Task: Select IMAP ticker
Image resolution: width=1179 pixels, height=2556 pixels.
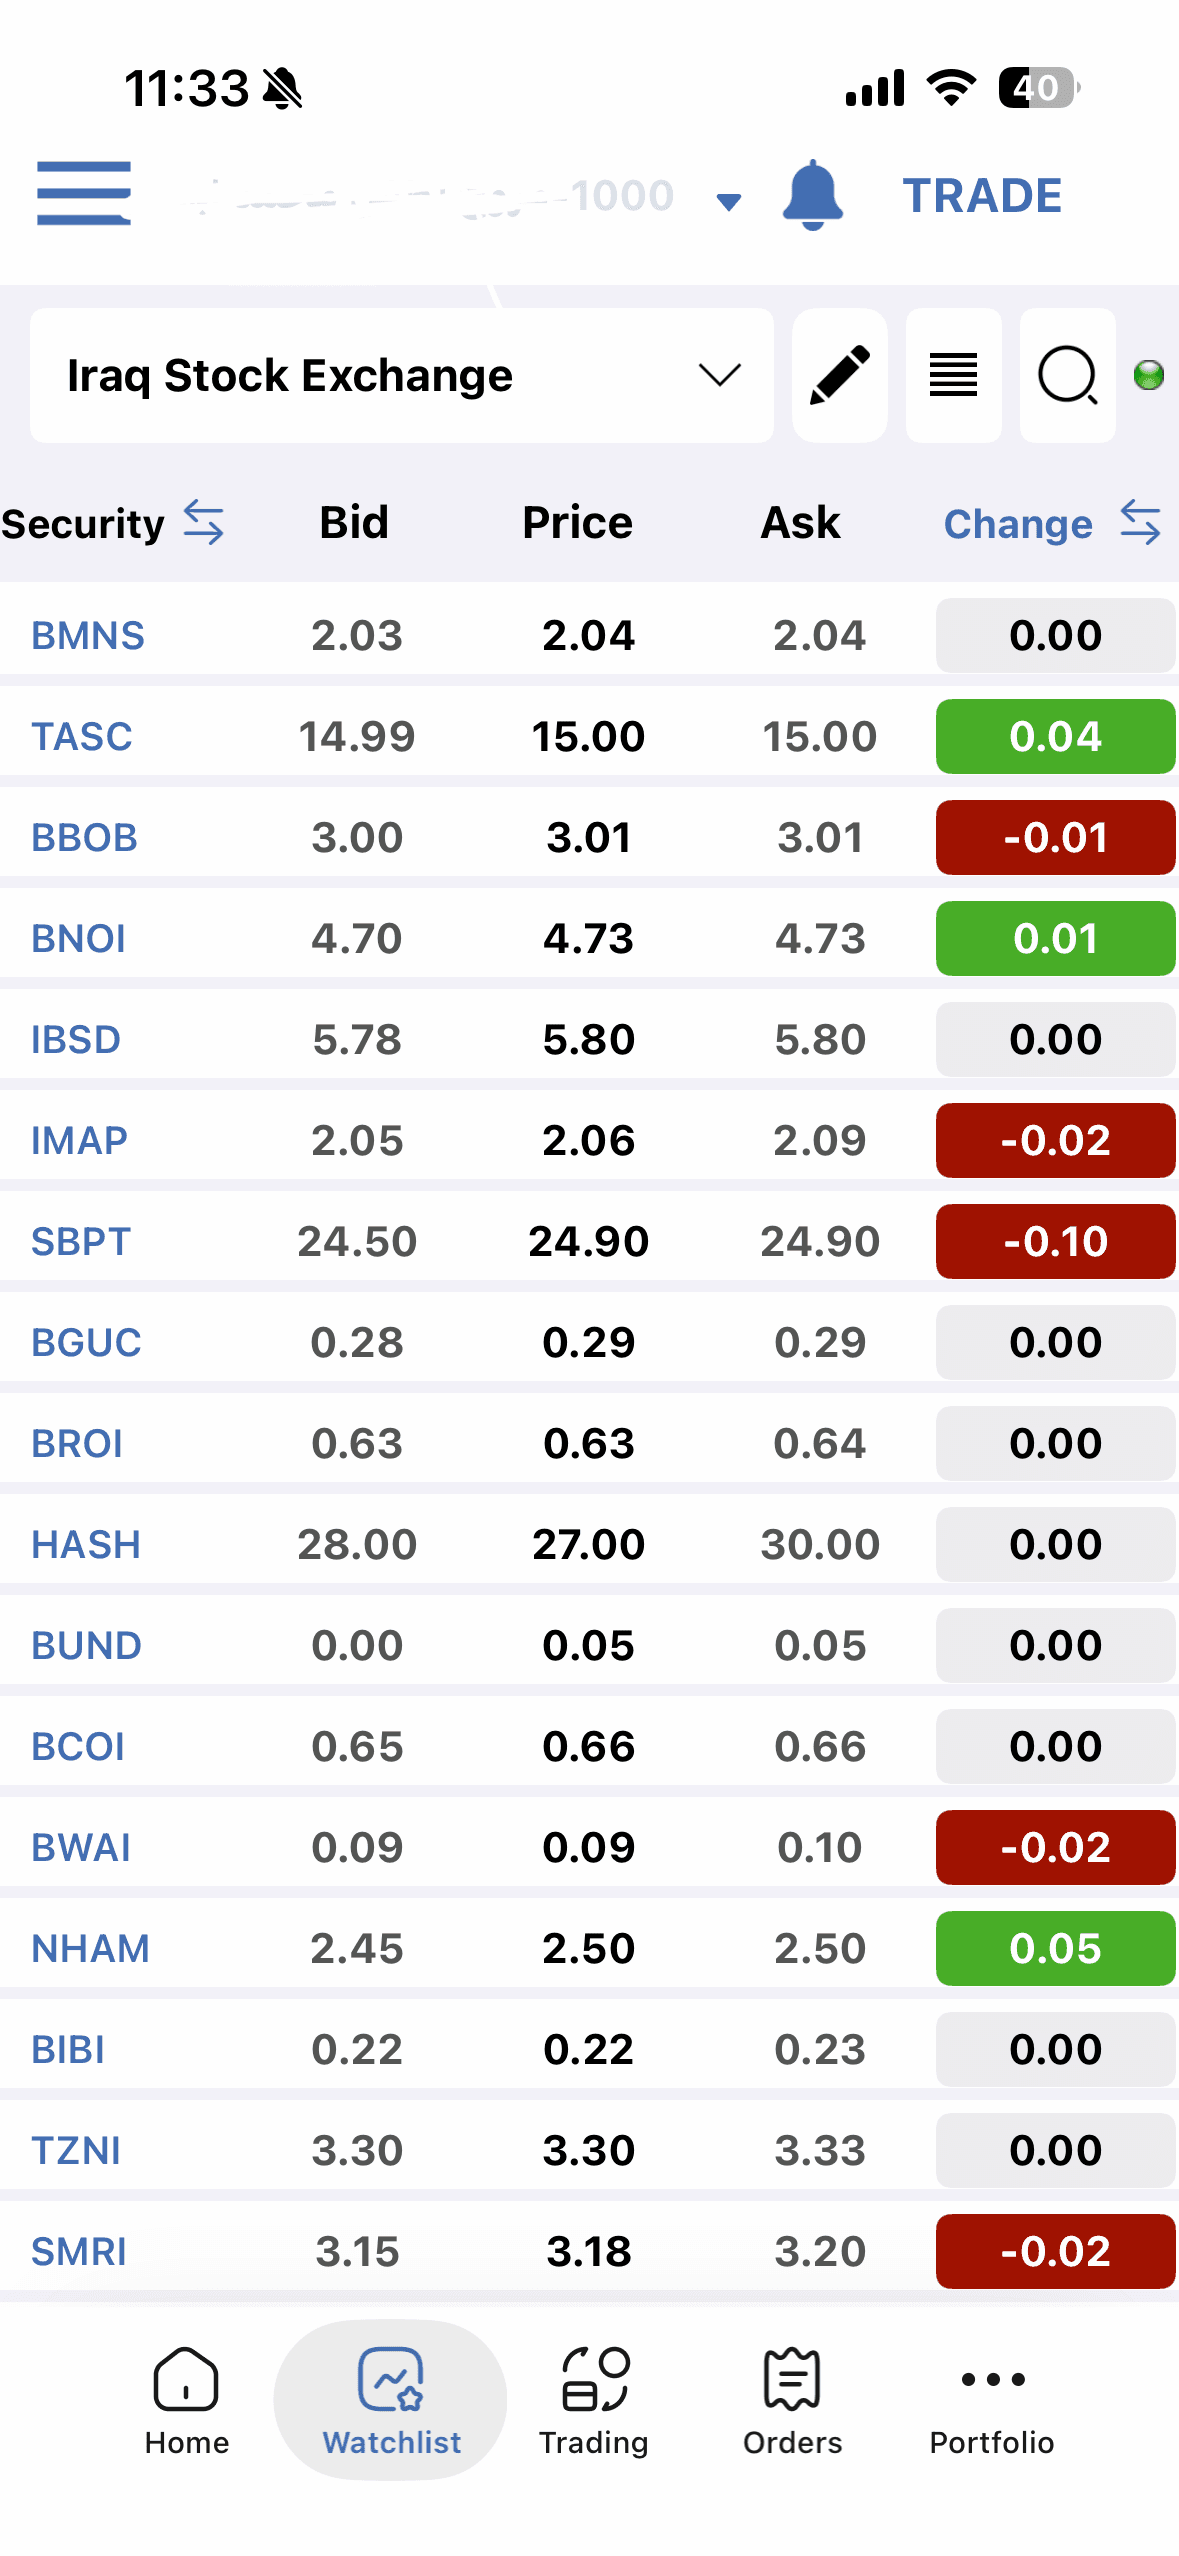Action: [79, 1140]
